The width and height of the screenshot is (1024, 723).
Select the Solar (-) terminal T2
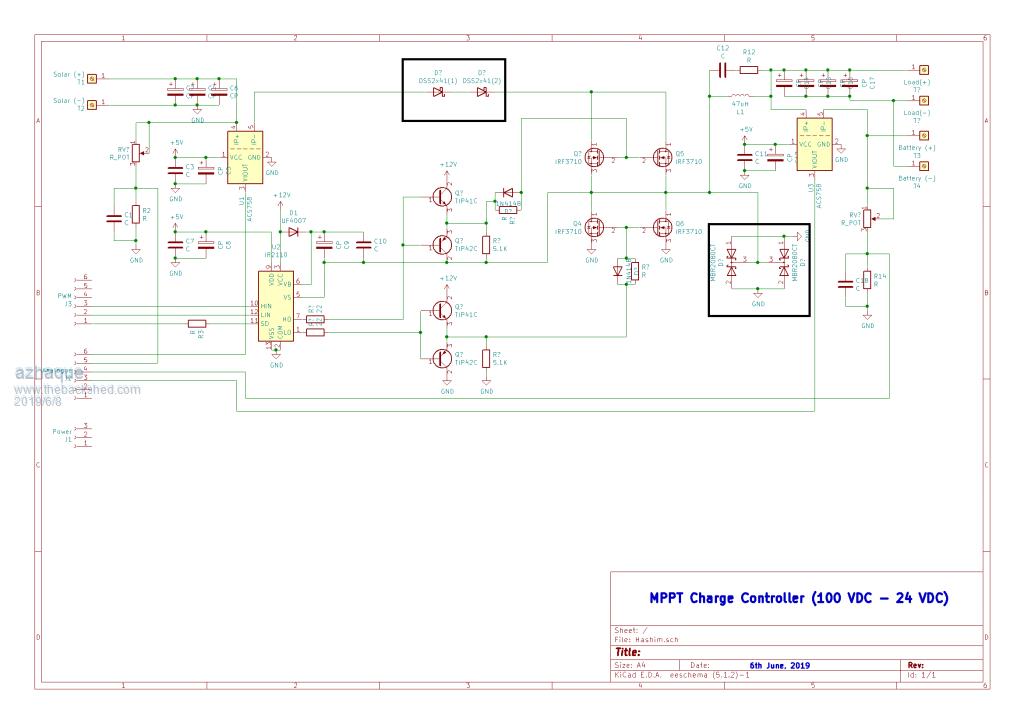[x=93, y=104]
